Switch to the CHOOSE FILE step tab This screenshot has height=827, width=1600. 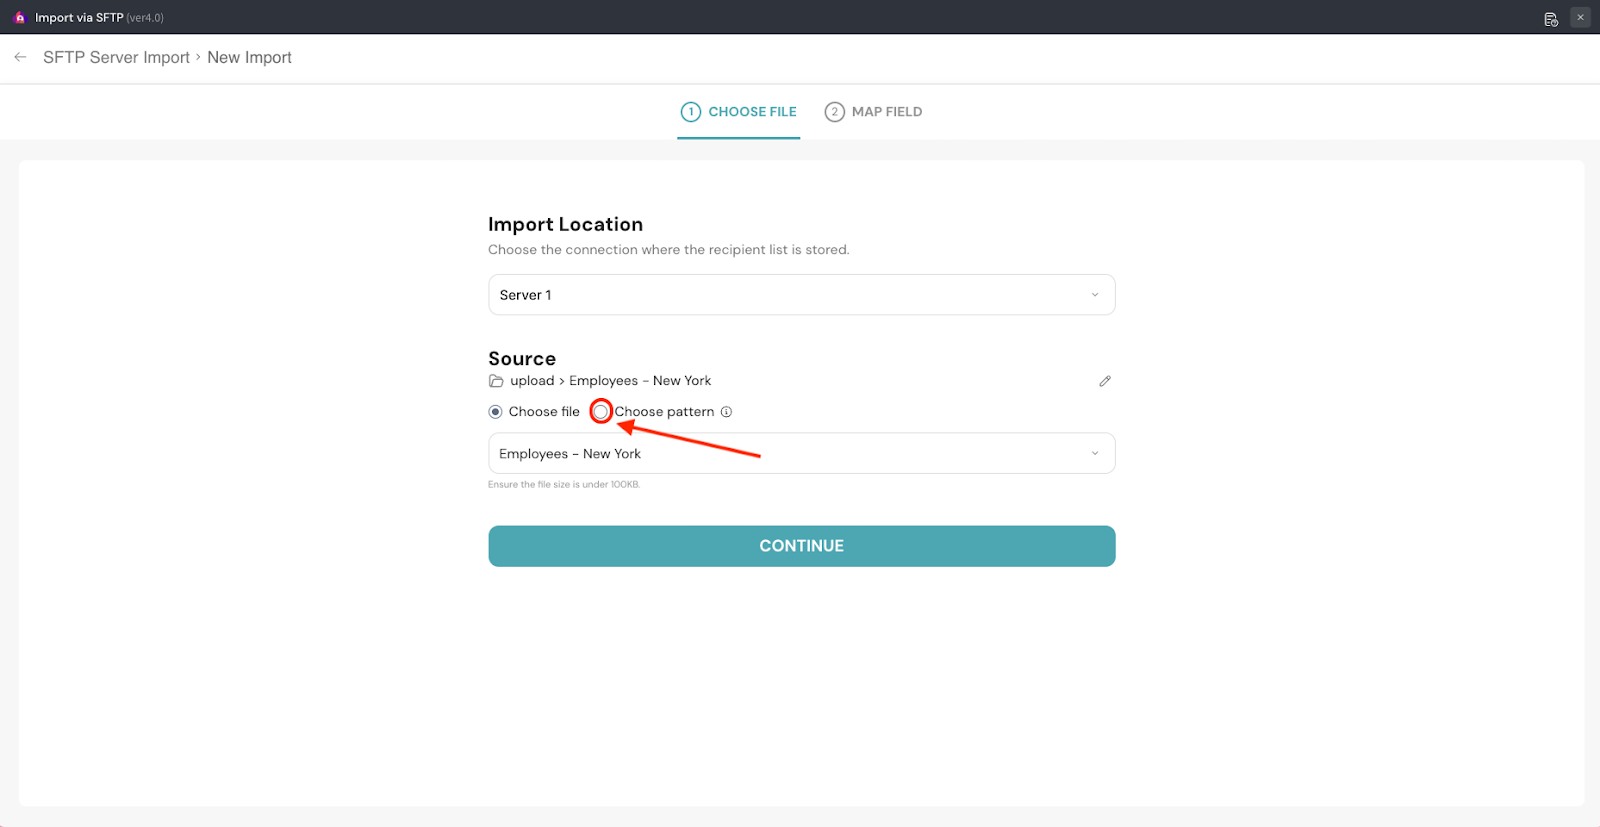pyautogui.click(x=752, y=112)
